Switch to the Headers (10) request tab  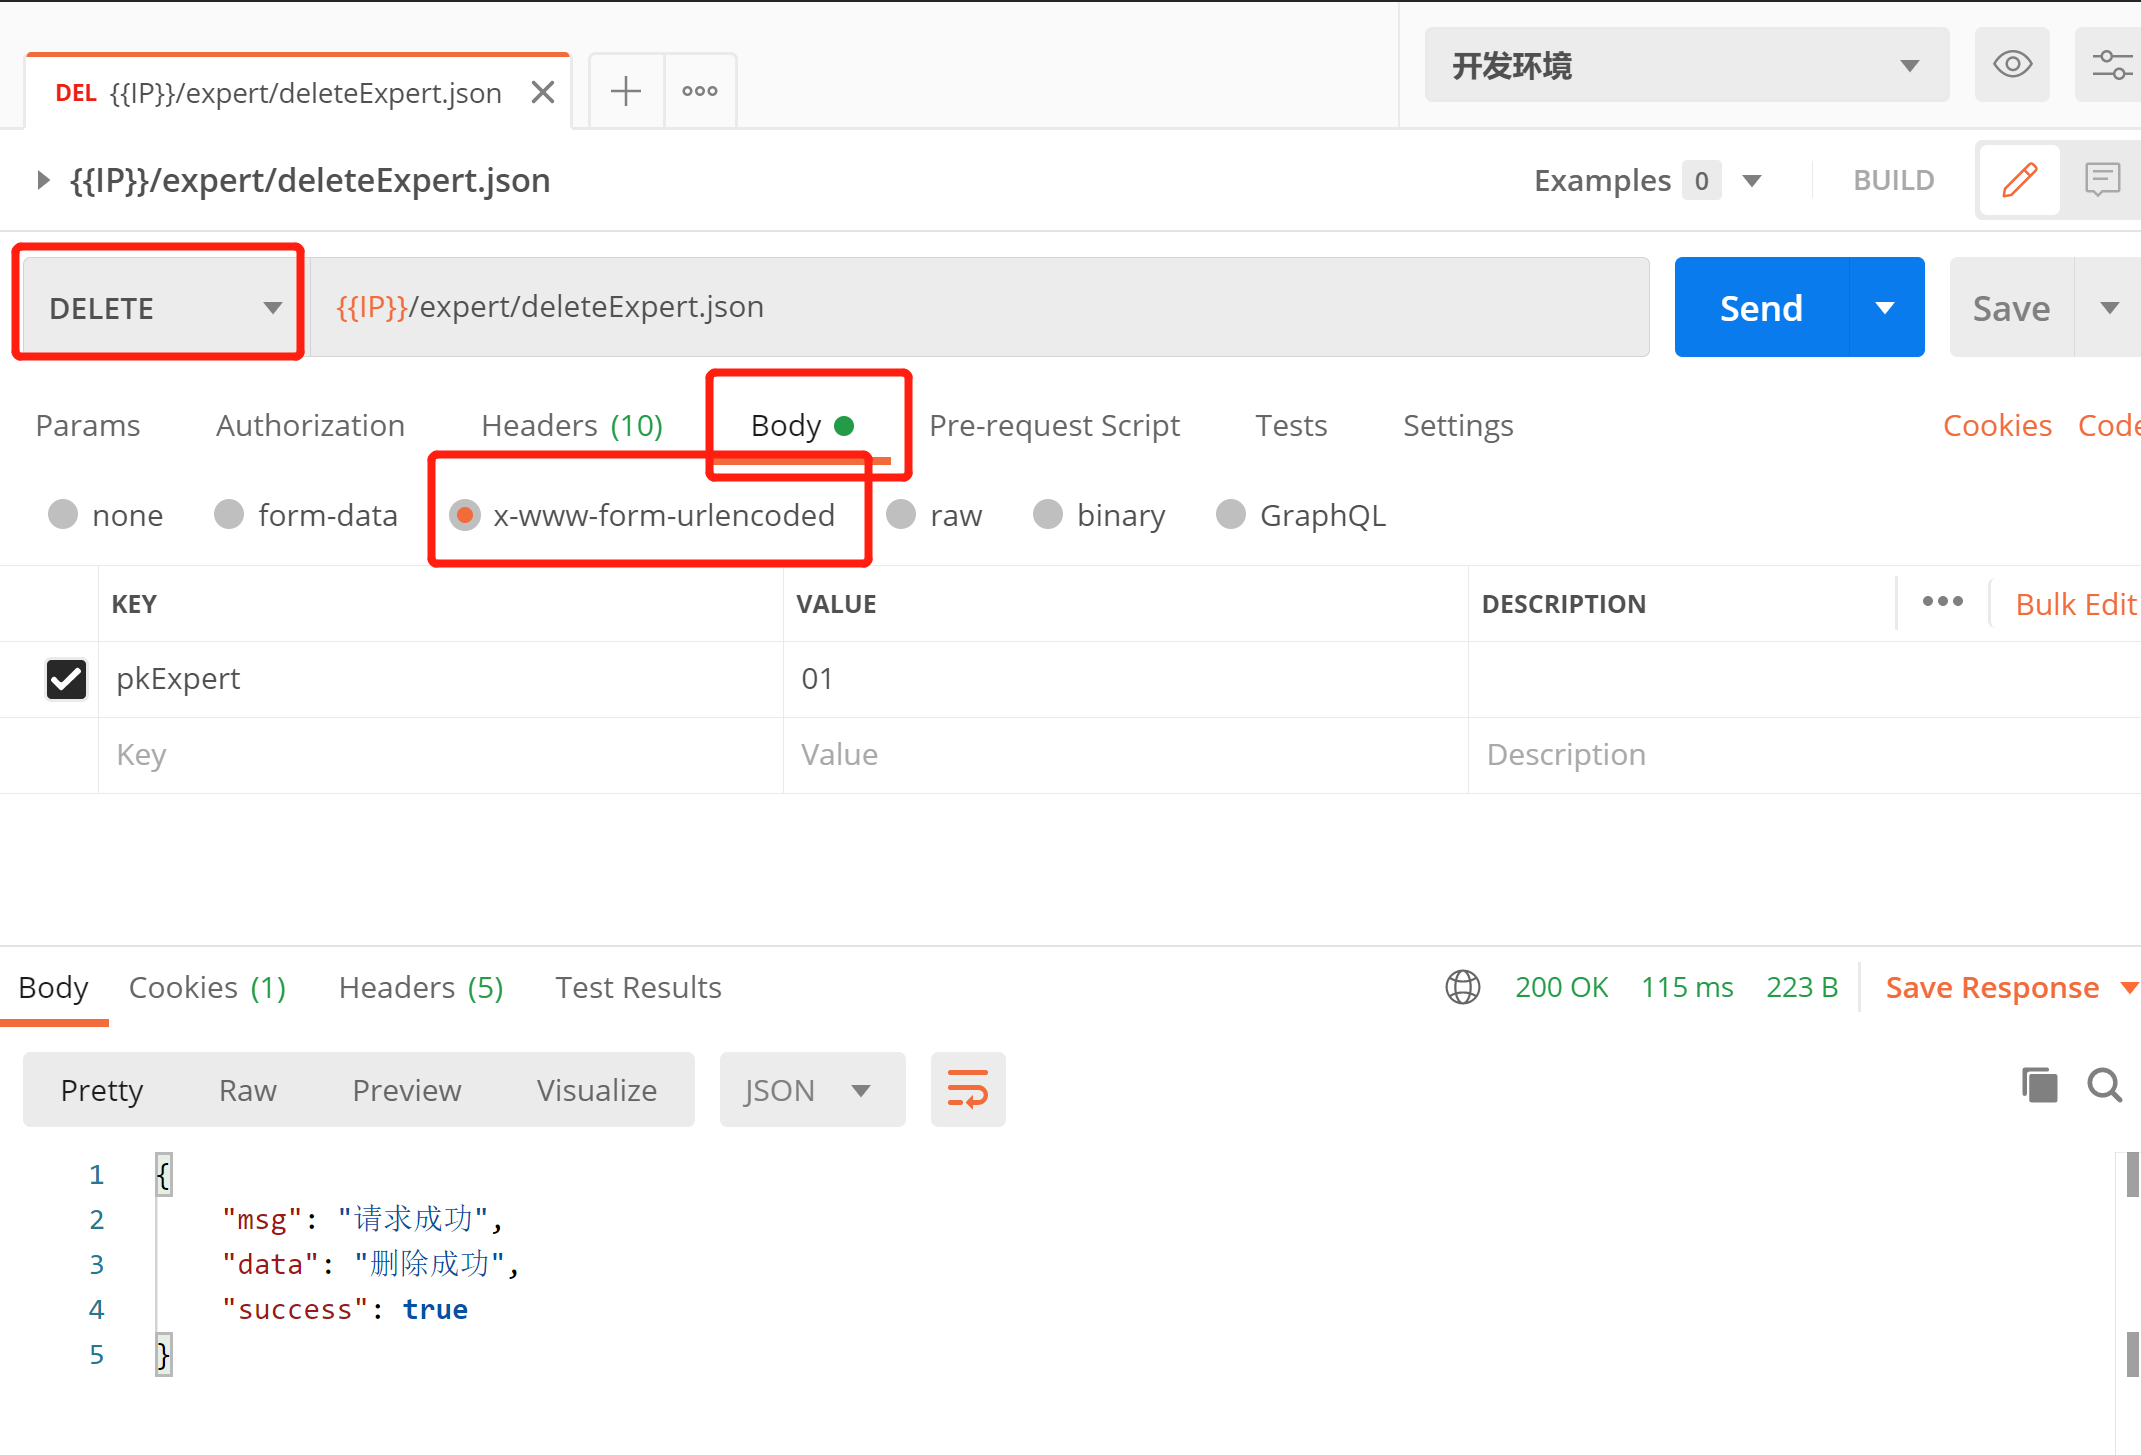click(571, 425)
